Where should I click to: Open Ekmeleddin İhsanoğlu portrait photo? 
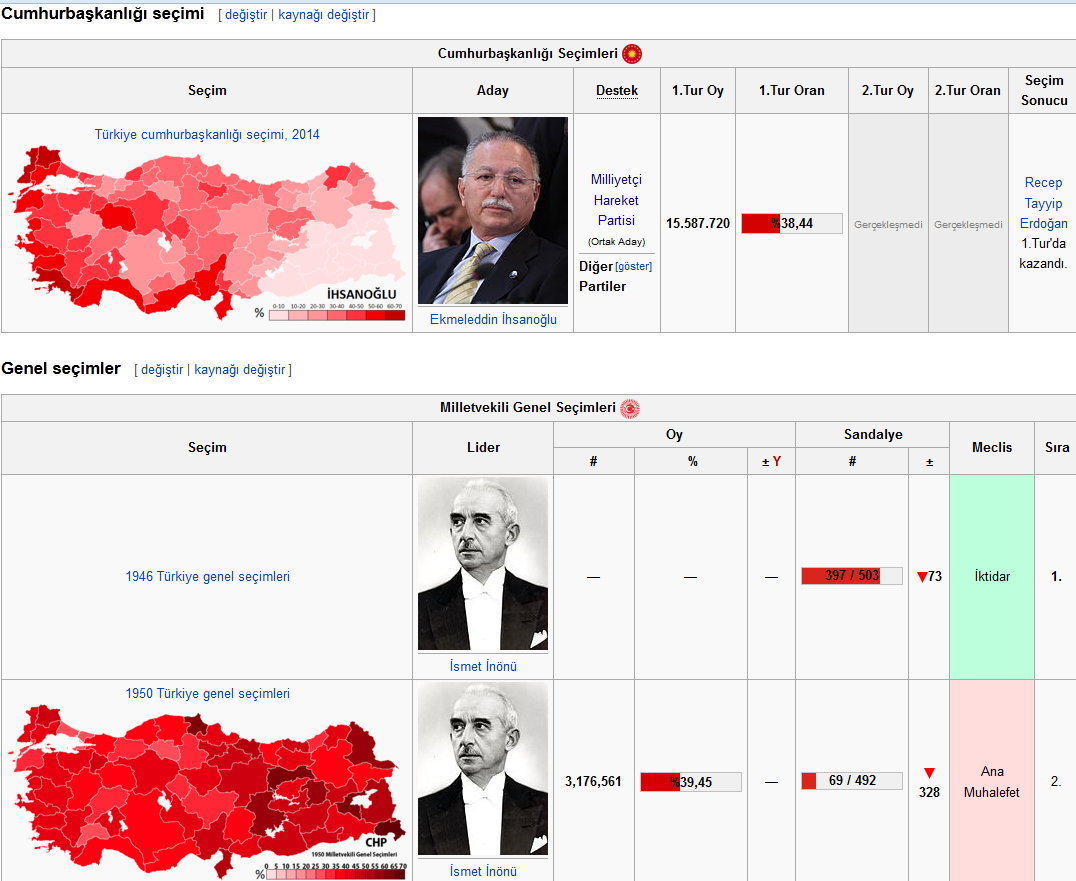tap(492, 211)
